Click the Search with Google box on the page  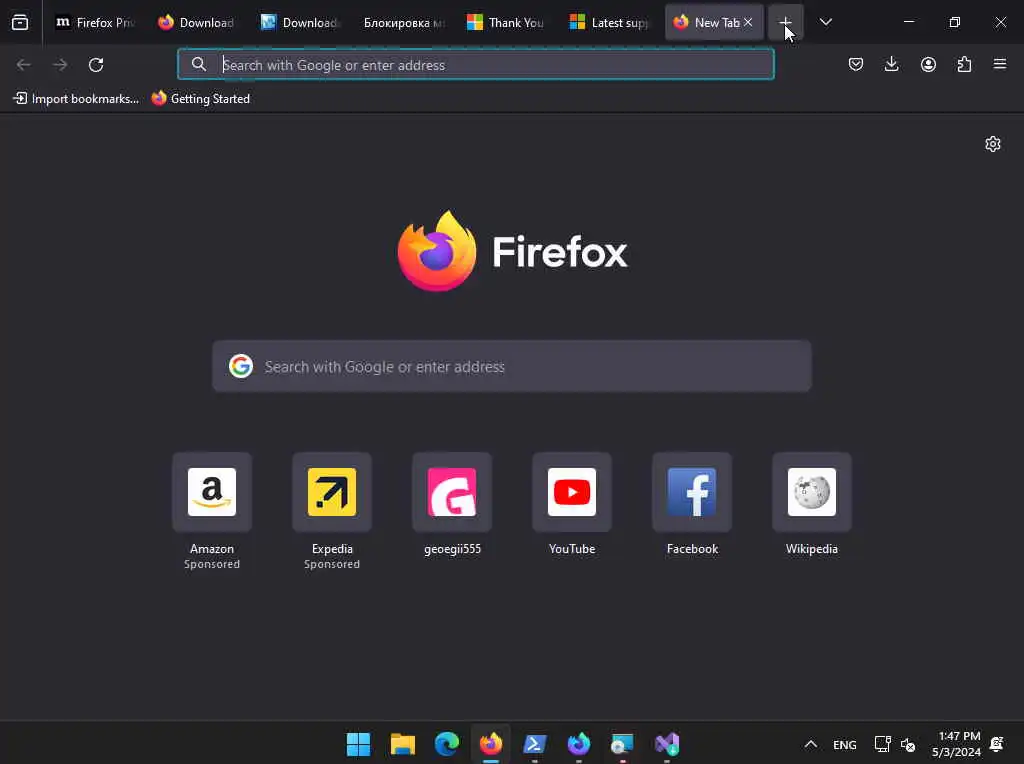pyautogui.click(x=512, y=366)
